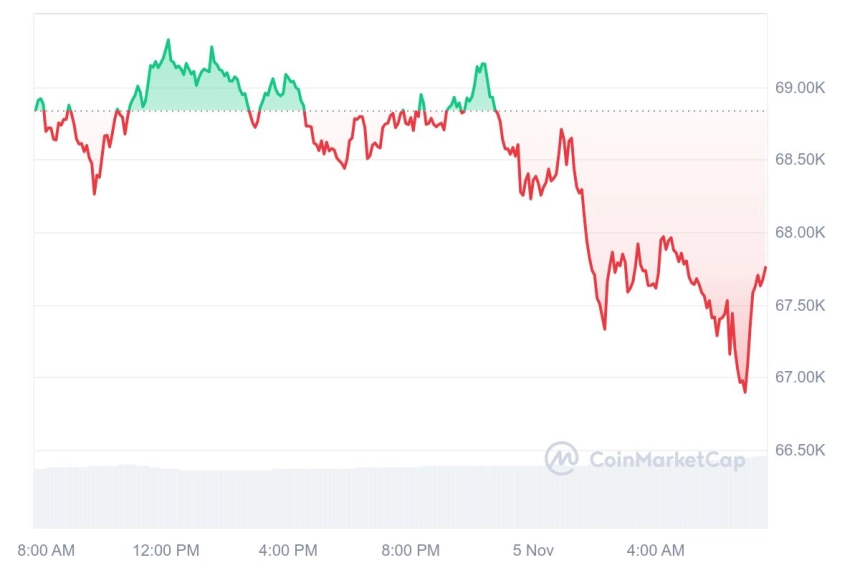
Task: Click the highest green peak of the price line
Action: coord(168,40)
